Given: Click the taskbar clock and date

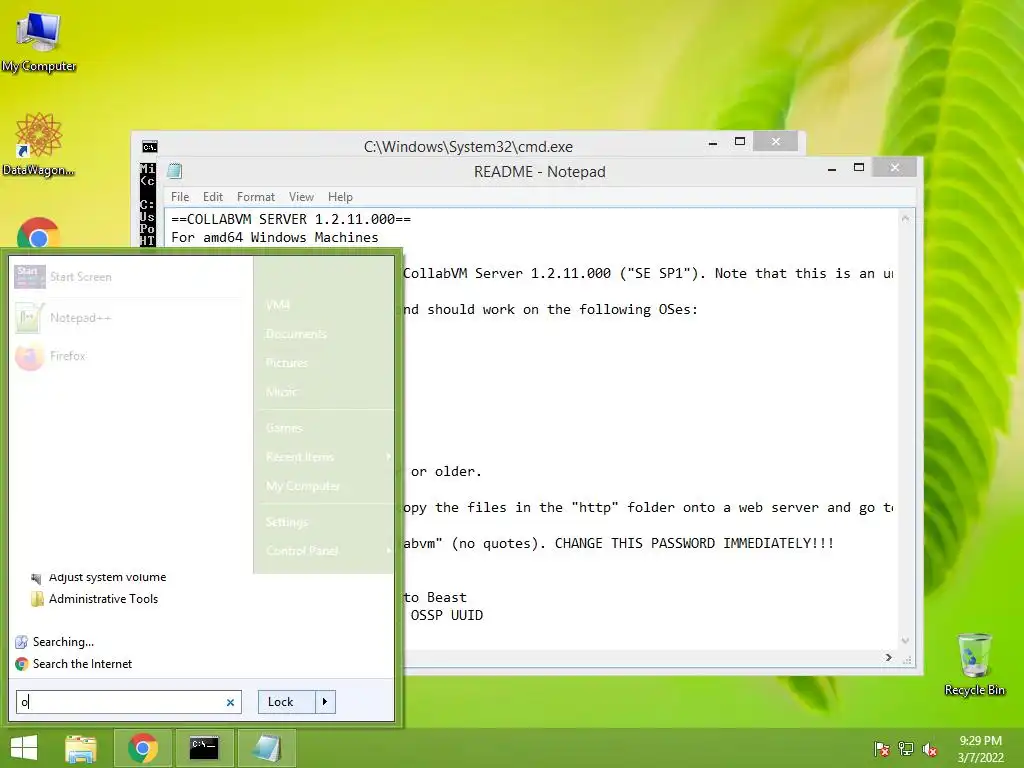Looking at the screenshot, I should 980,749.
